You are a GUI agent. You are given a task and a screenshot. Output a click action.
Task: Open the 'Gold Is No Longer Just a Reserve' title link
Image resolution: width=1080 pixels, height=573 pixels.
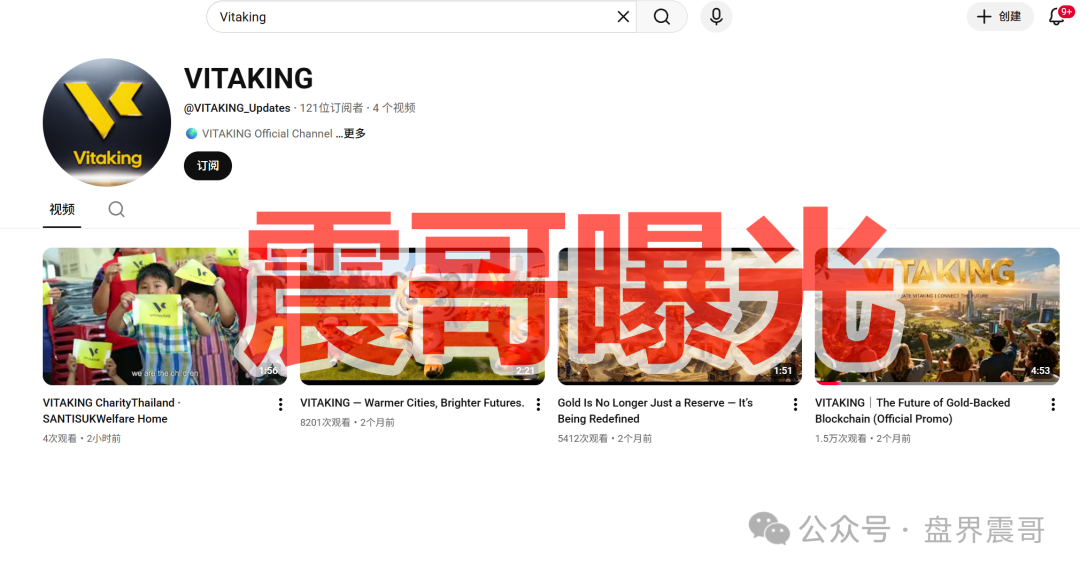click(x=655, y=410)
